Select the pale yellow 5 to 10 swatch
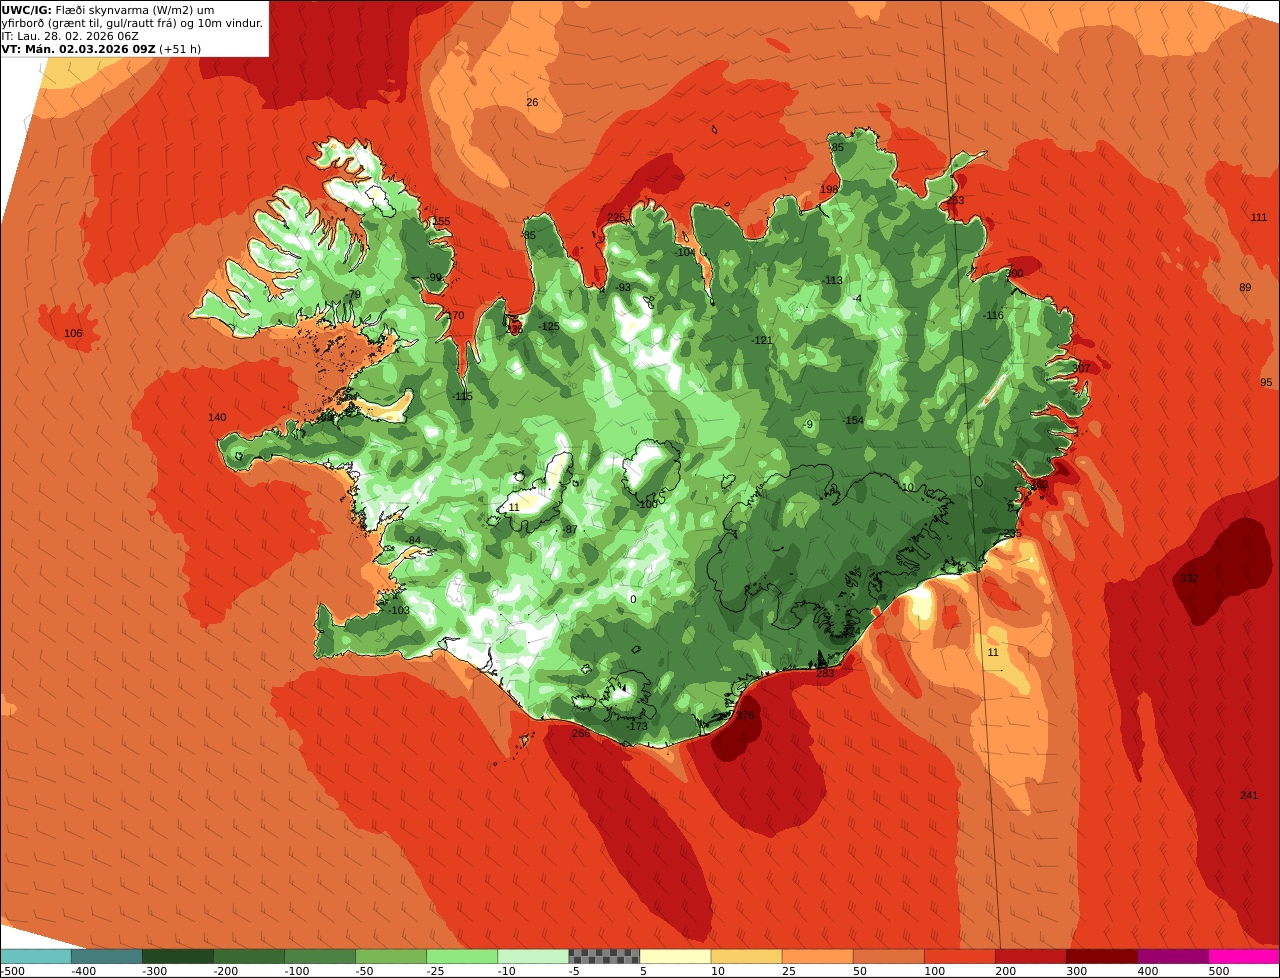Screen dimensions: 1280x978 [675, 956]
